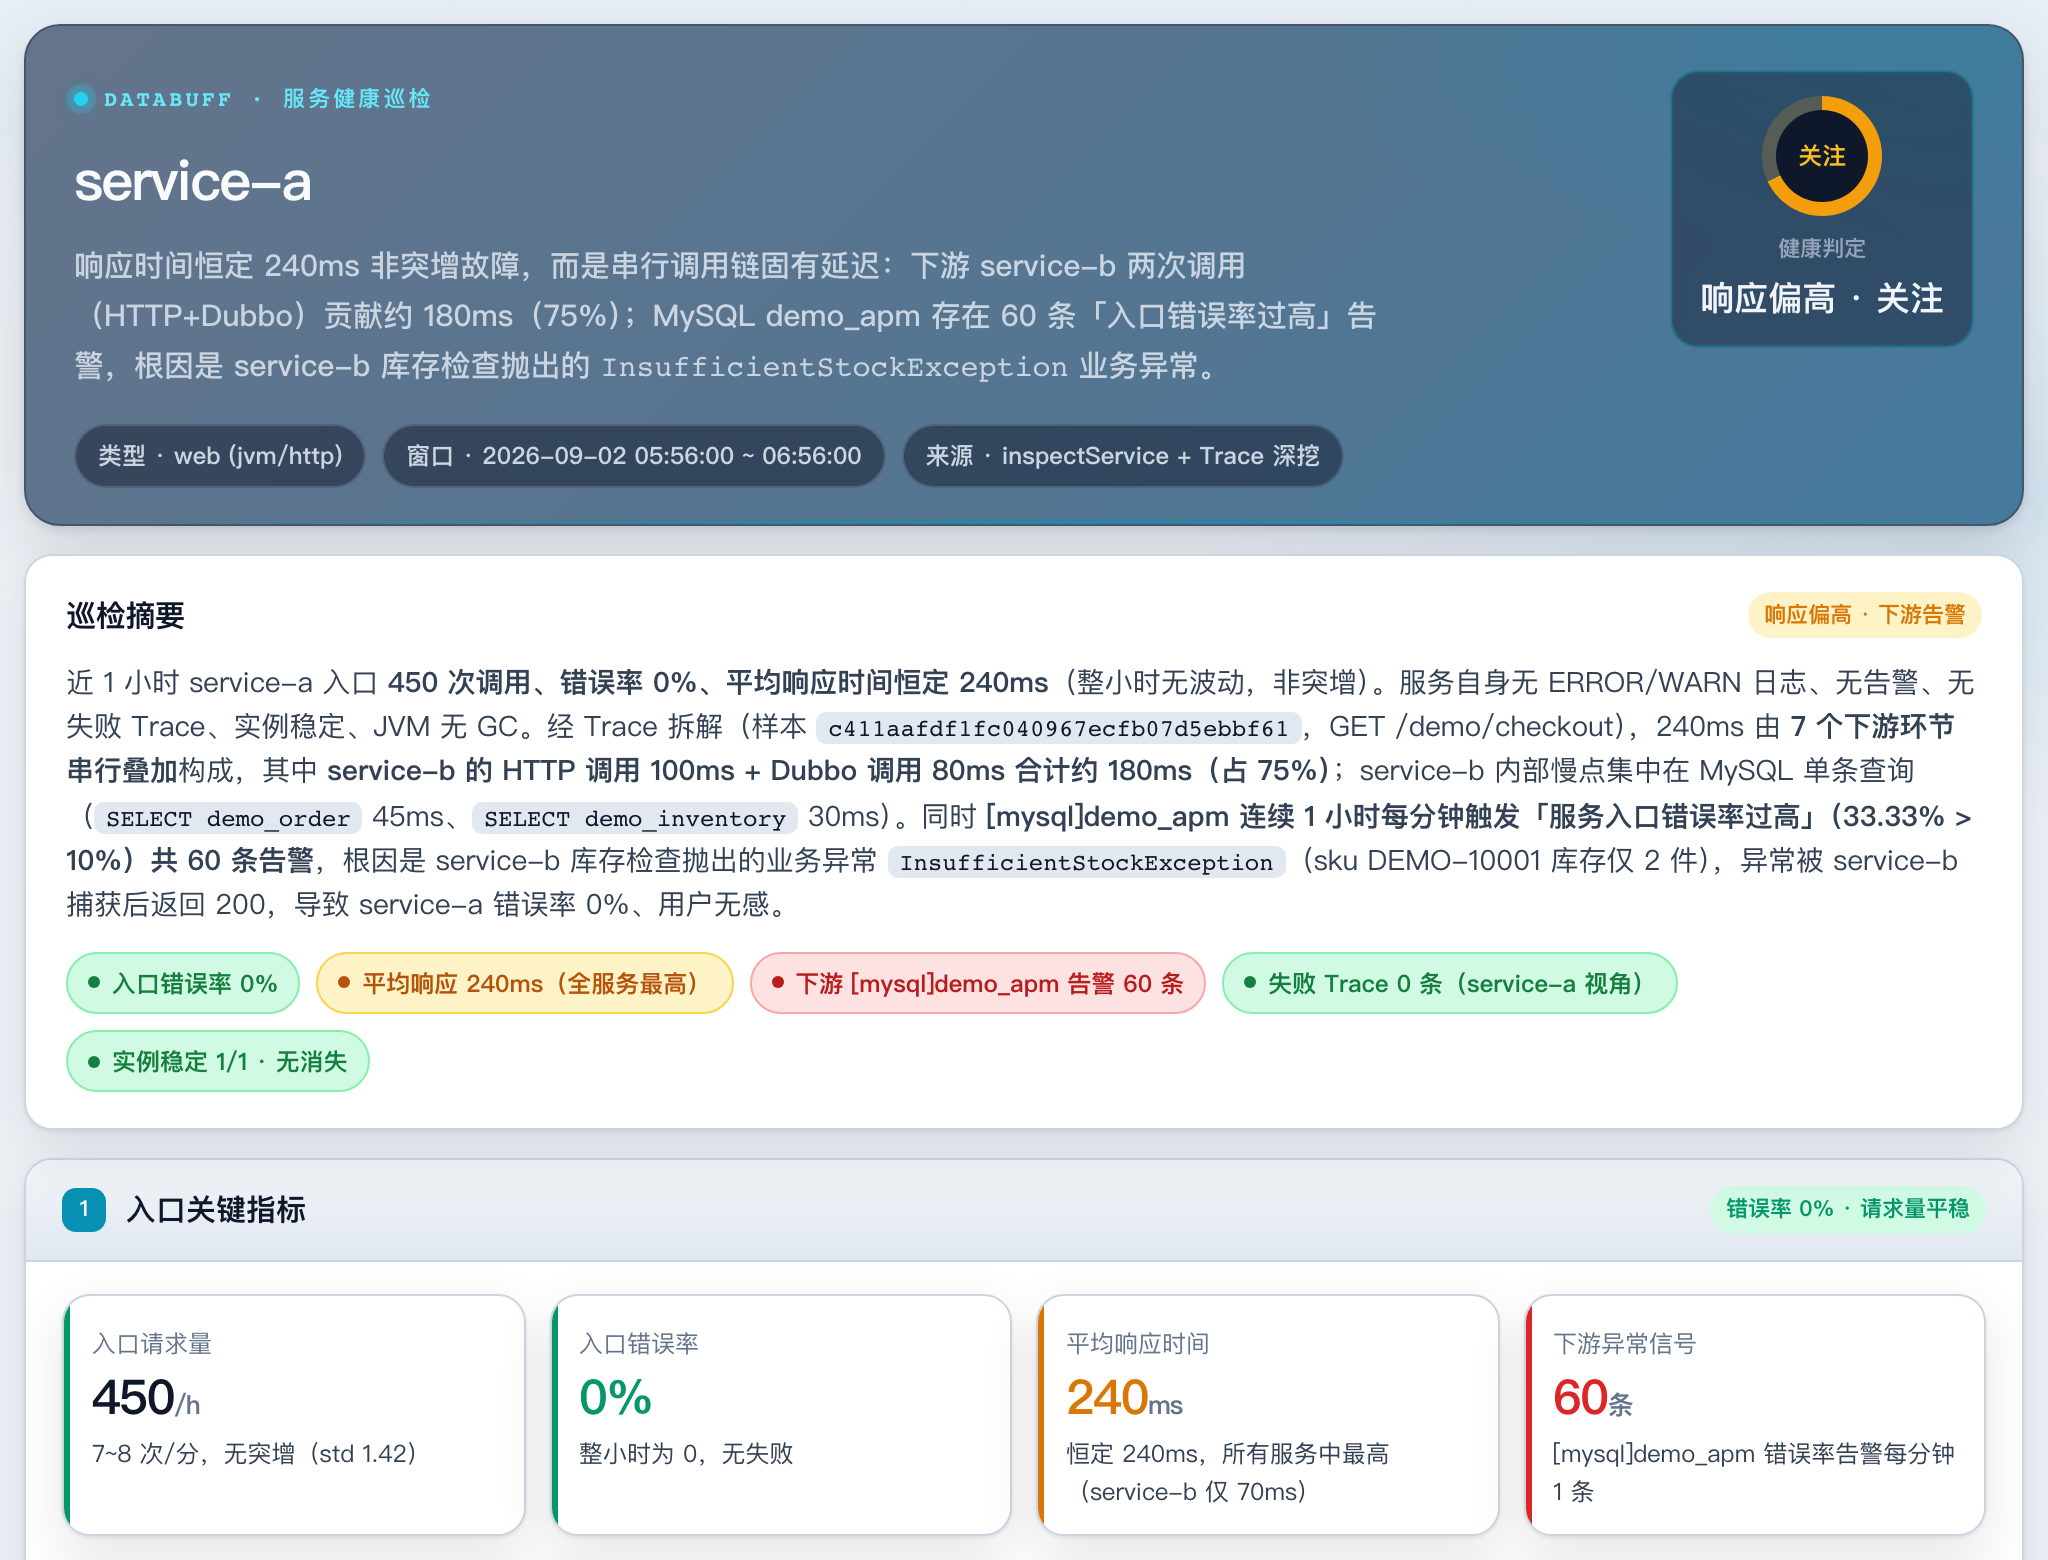Open the 入口请求量 450/h metric card
Screen dimensions: 2048x1560
pyautogui.click(x=294, y=1415)
